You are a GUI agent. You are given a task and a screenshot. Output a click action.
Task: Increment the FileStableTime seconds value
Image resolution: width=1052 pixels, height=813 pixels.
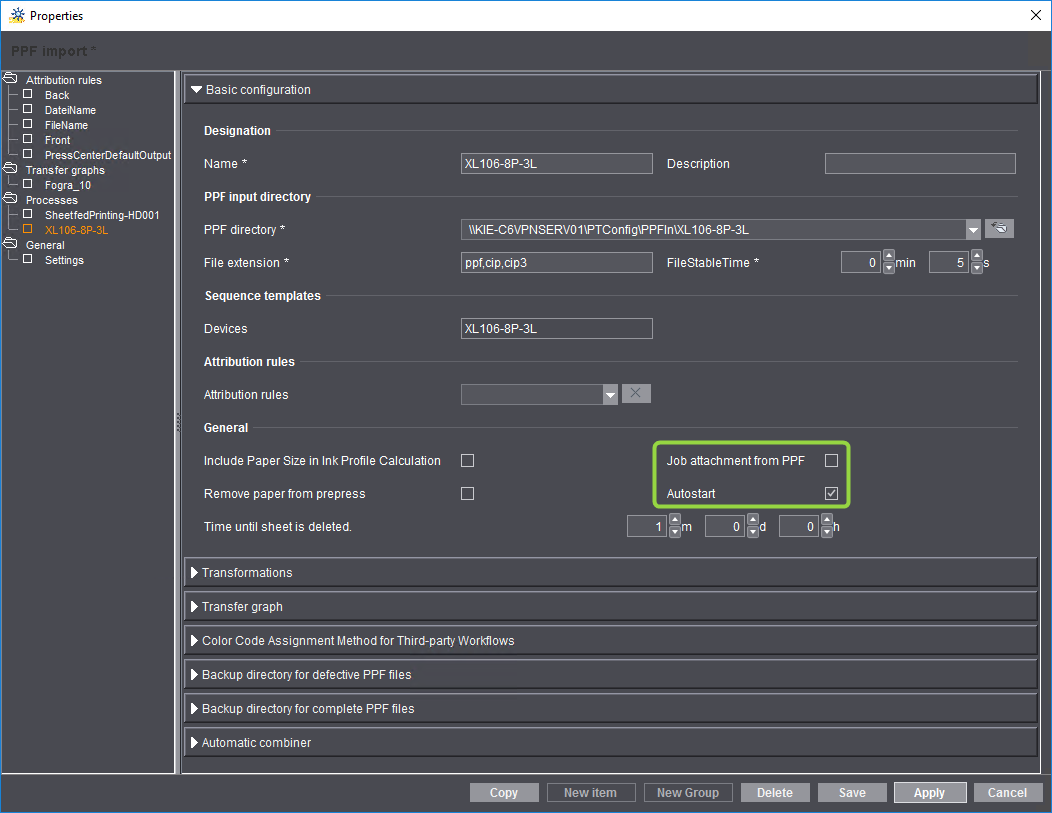(x=976, y=256)
